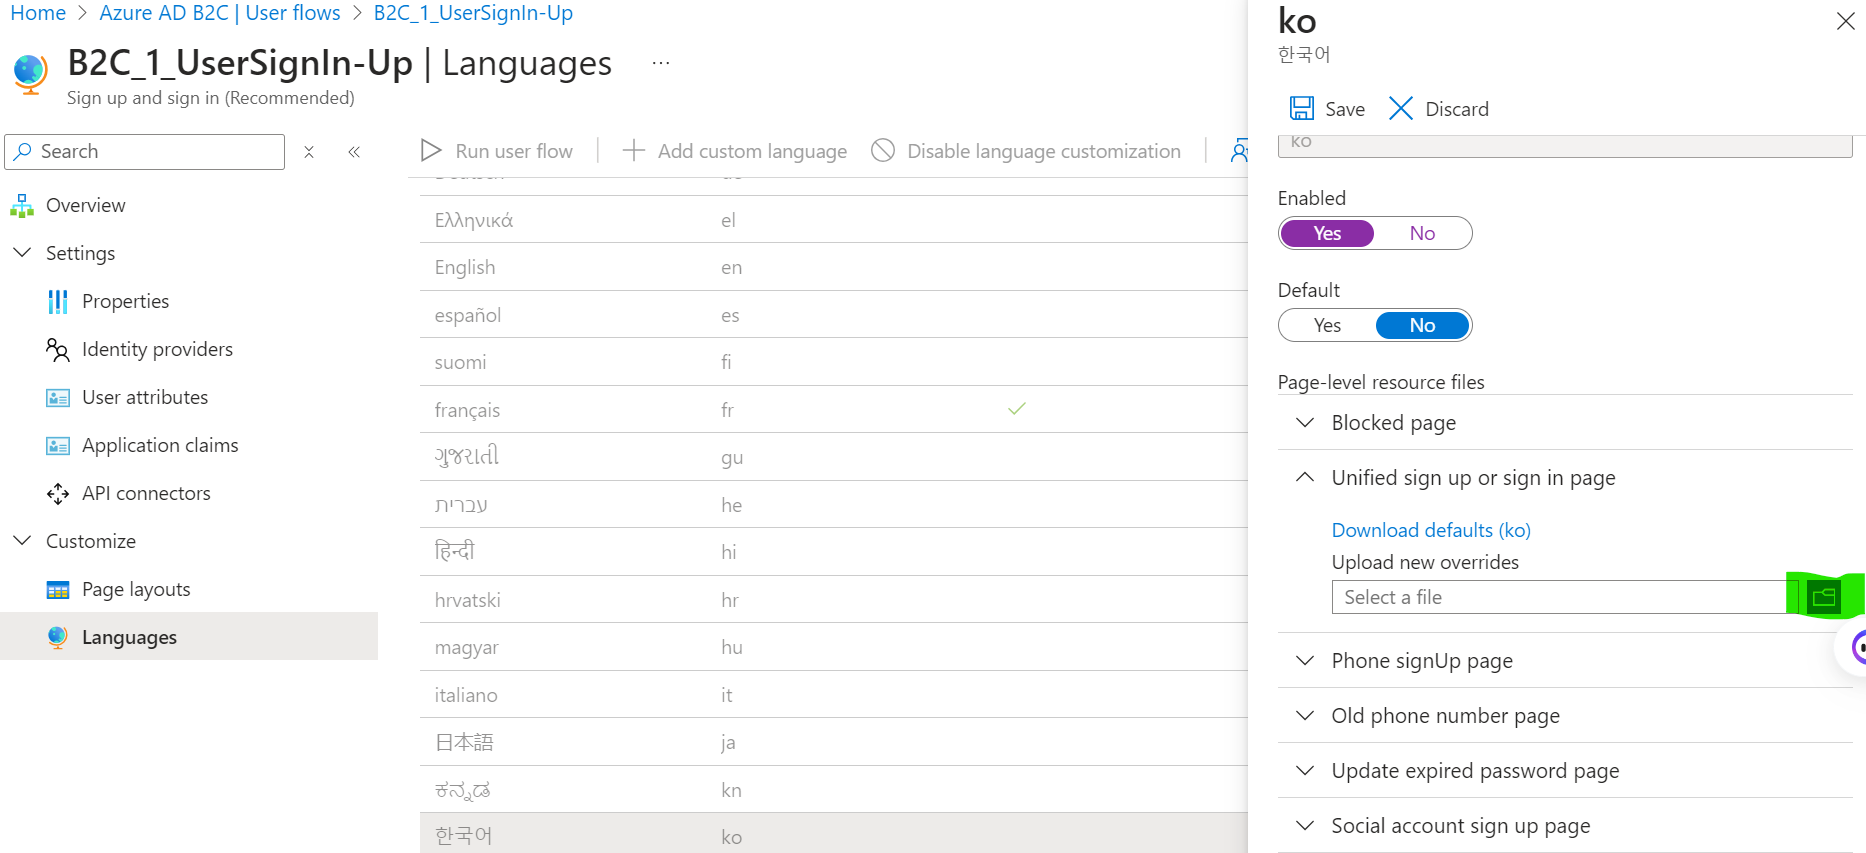This screenshot has width=1866, height=853.
Task: Select the español language row
Action: click(x=834, y=315)
